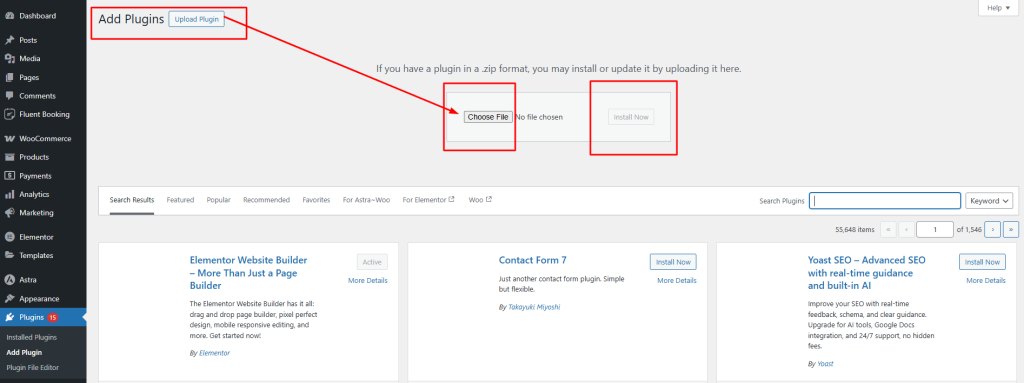This screenshot has width=1024, height=383.
Task: Focus the Search Plugins input field
Action: 885,201
